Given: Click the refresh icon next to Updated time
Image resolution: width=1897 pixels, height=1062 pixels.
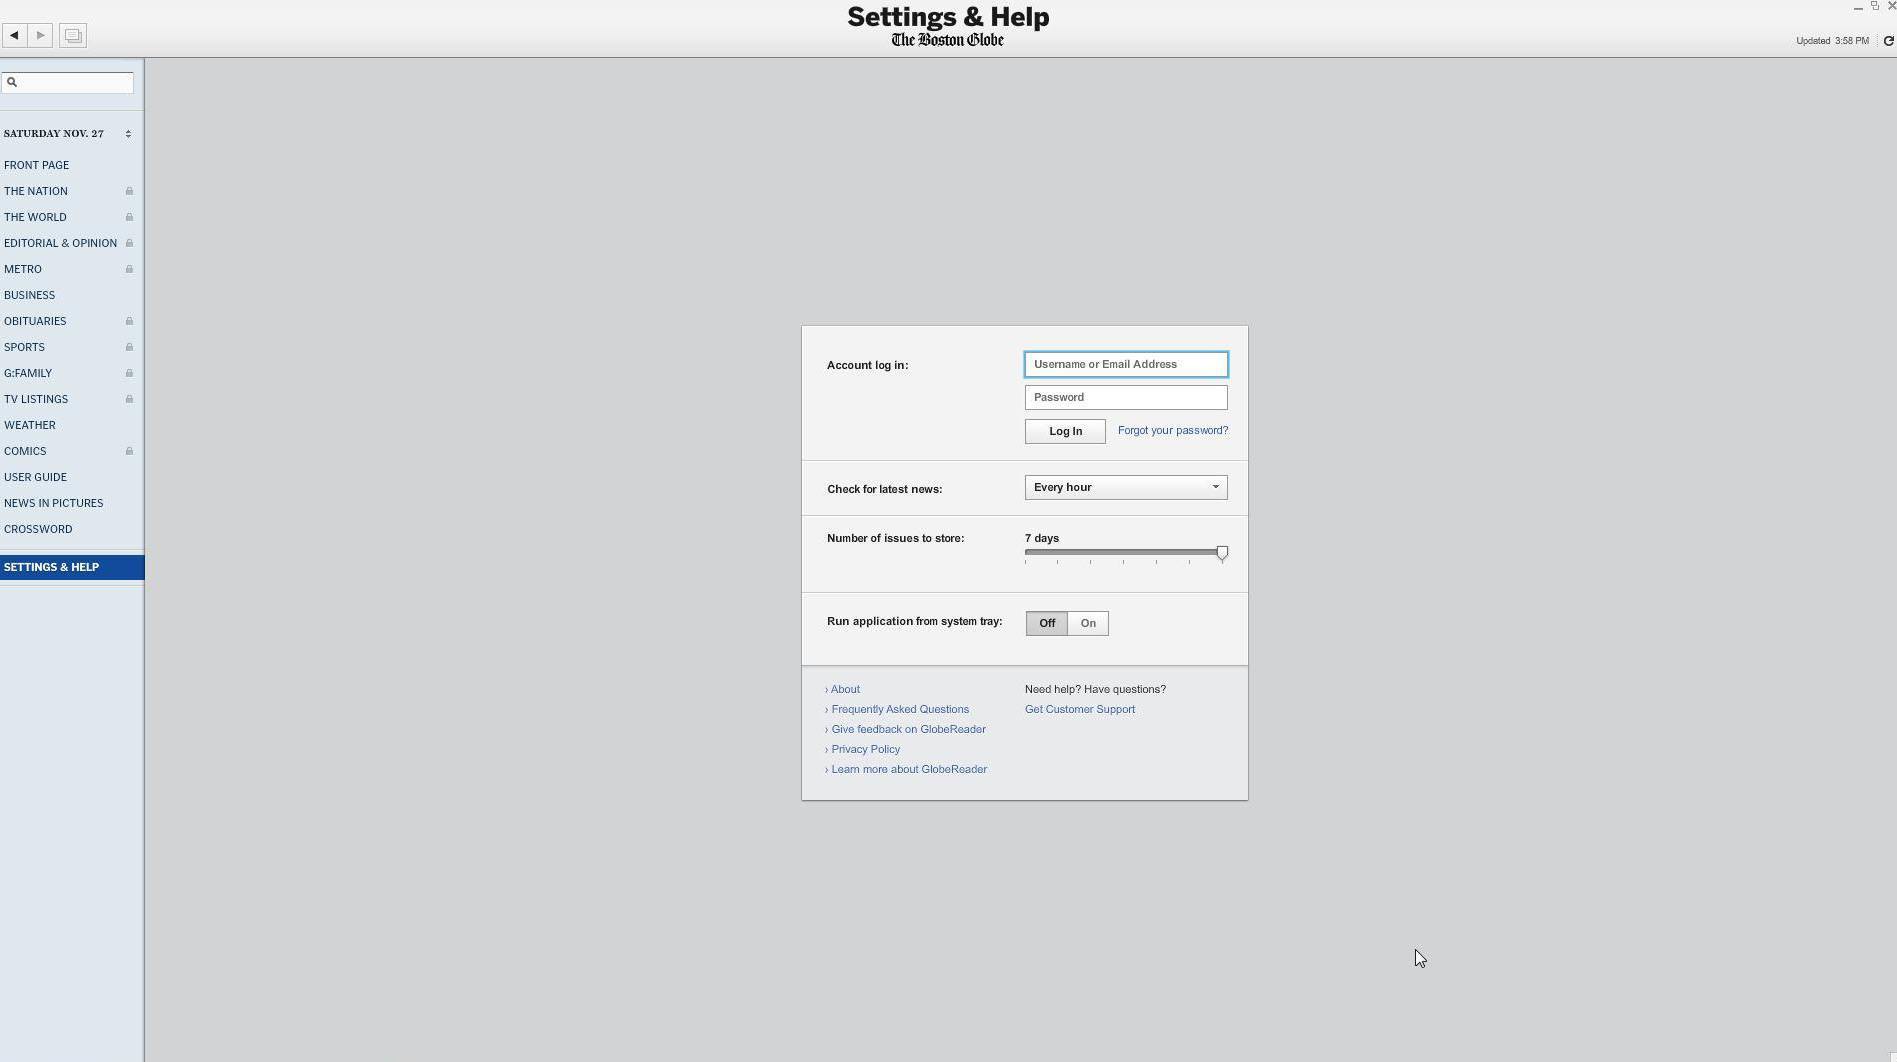Looking at the screenshot, I should click(1888, 41).
